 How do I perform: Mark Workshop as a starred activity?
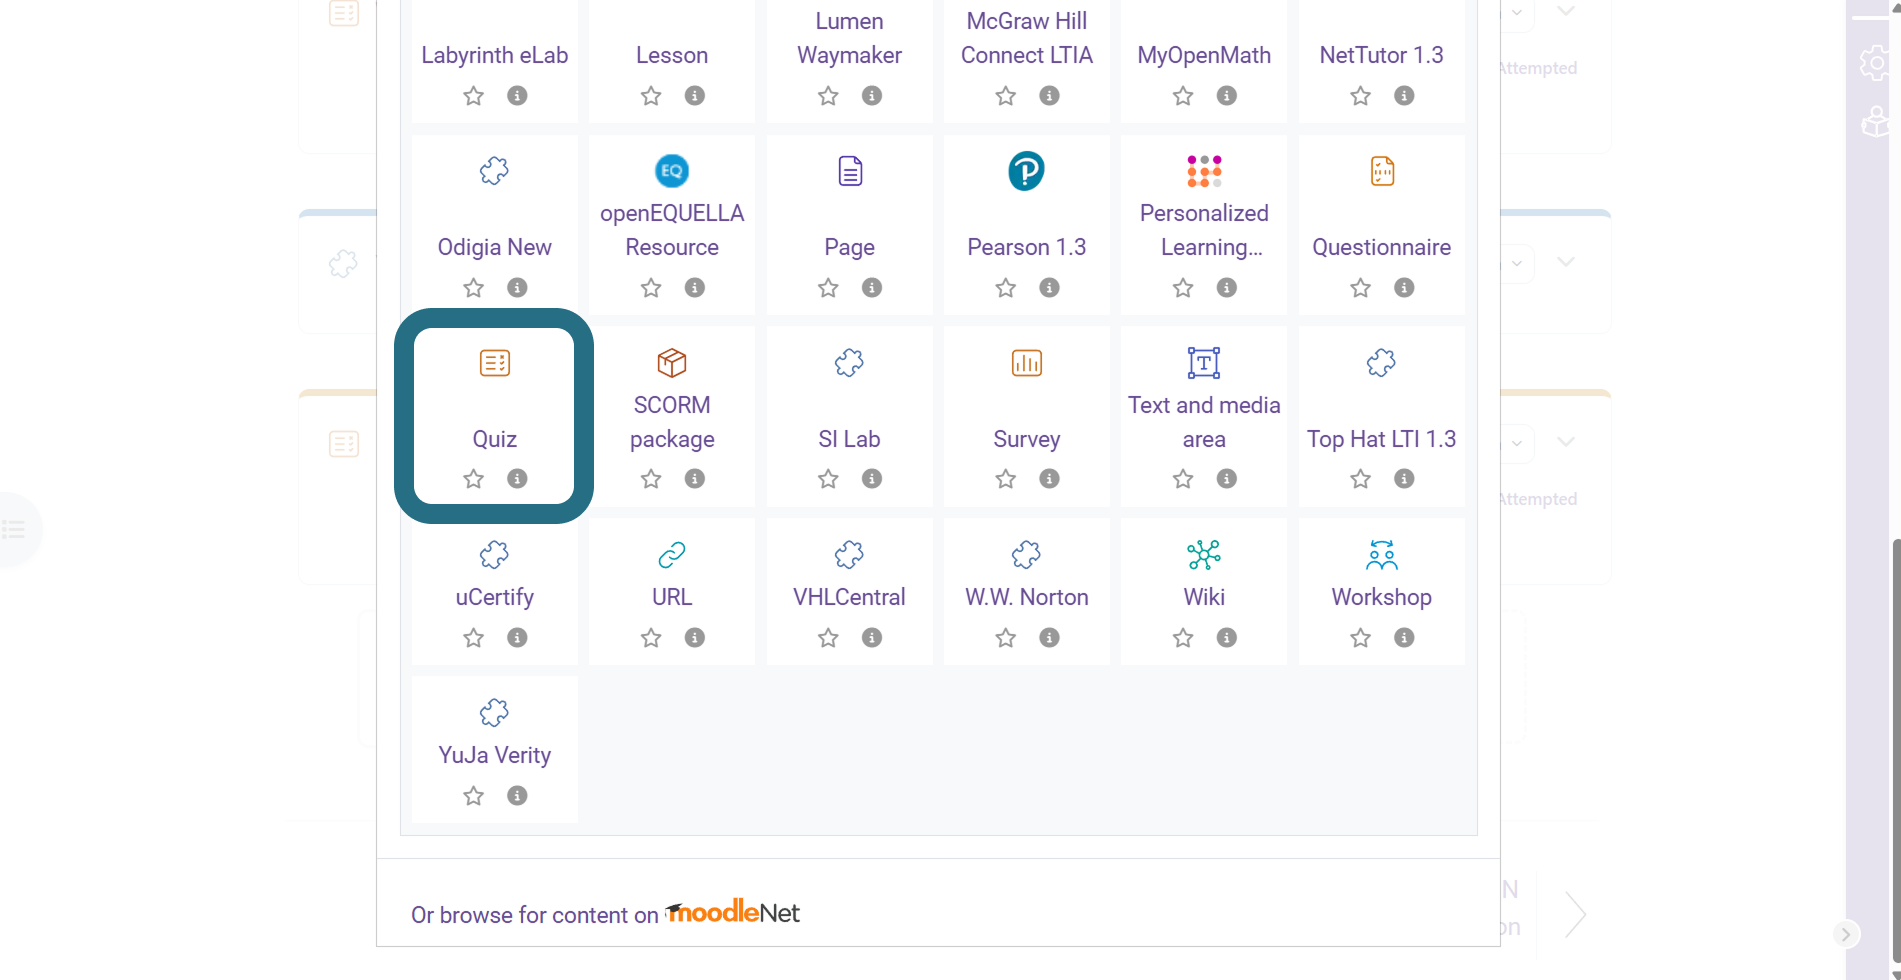(1360, 638)
